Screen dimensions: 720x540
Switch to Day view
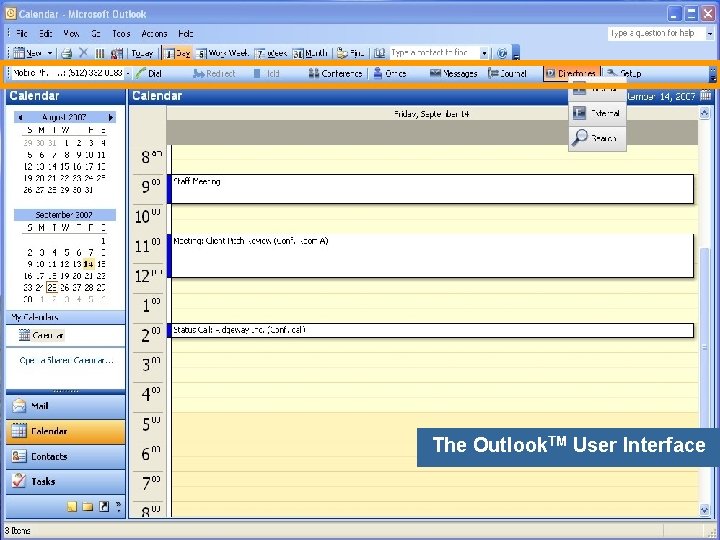[x=178, y=53]
